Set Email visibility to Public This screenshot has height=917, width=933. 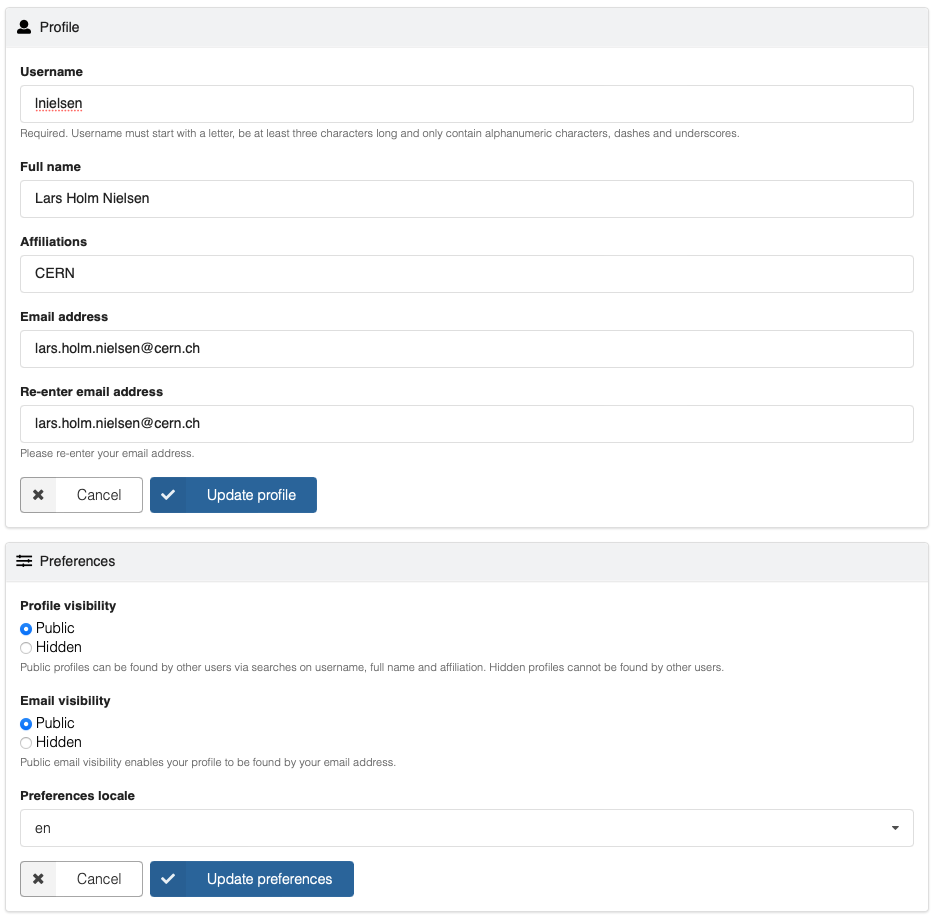pyautogui.click(x=27, y=724)
